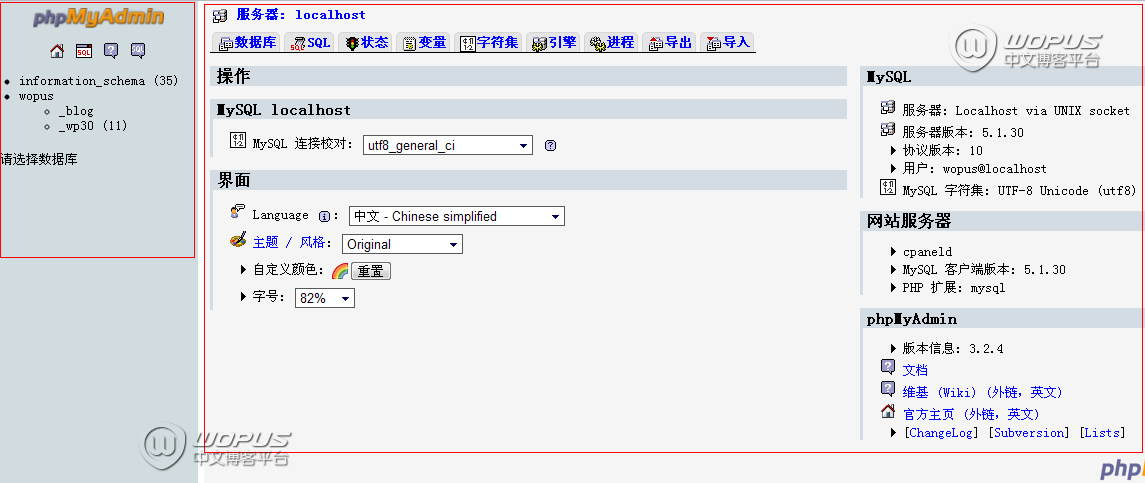Open the 字符集 (Charsets) tab
The width and height of the screenshot is (1145, 483).
pyautogui.click(x=489, y=42)
